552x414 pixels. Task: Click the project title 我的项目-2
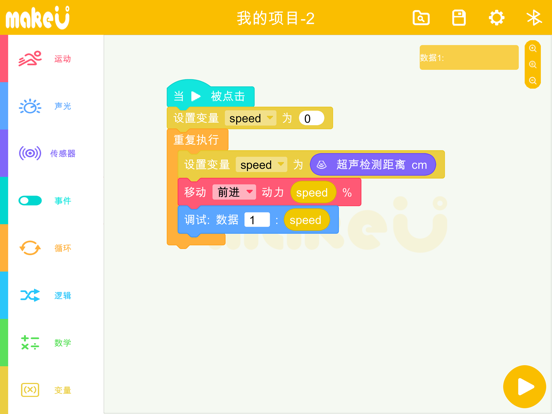pos(276,18)
